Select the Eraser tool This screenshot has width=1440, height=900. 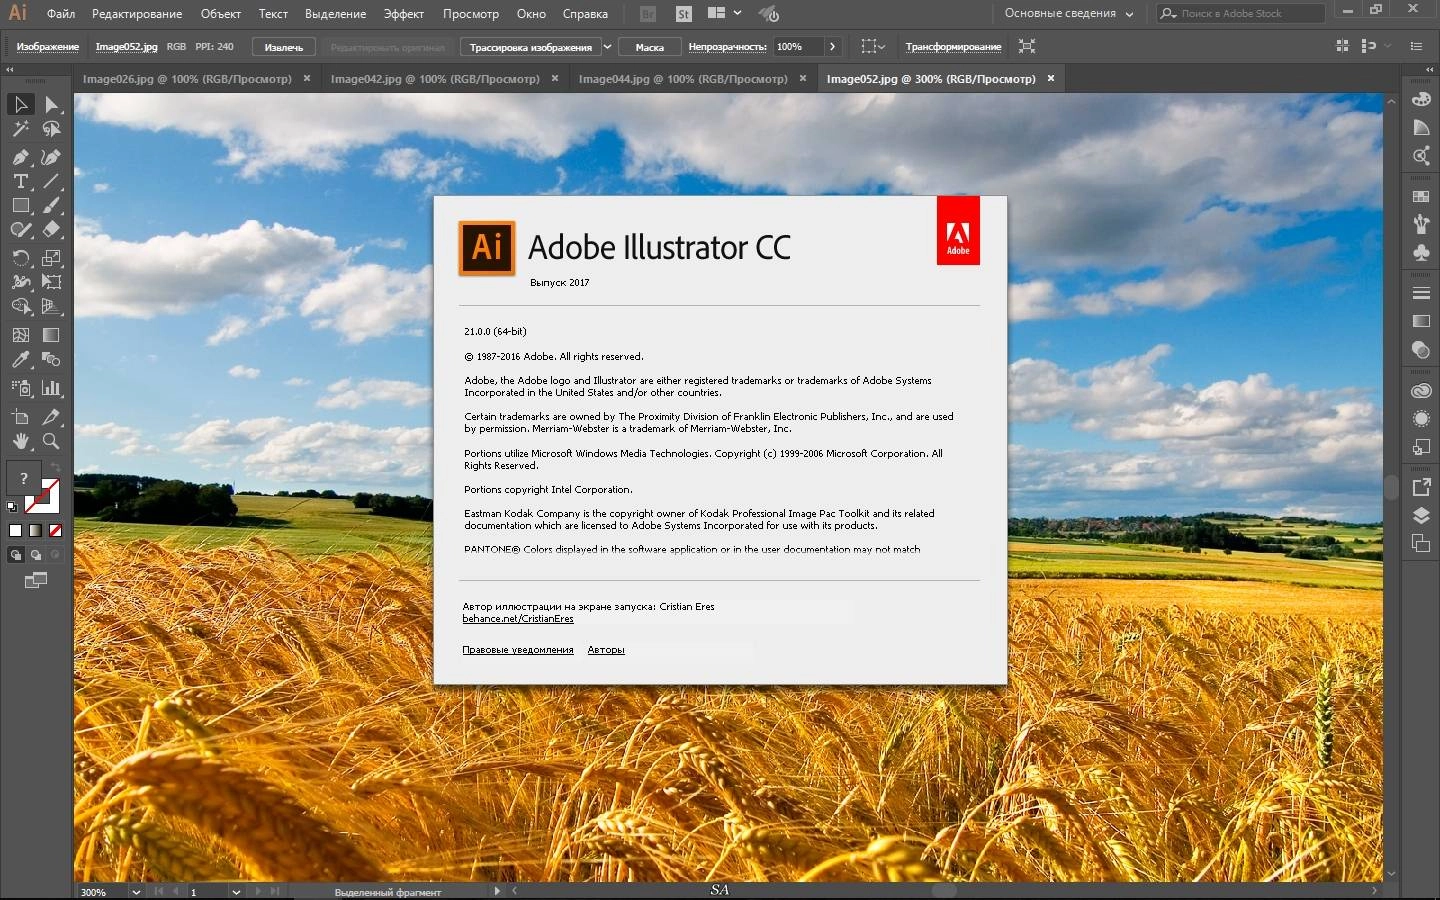click(51, 229)
